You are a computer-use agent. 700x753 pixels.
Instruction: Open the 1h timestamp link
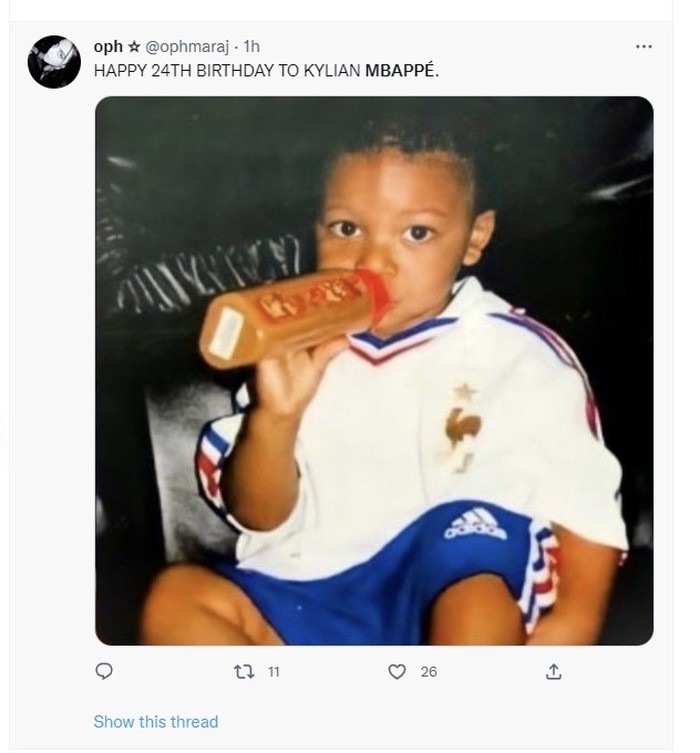[252, 47]
